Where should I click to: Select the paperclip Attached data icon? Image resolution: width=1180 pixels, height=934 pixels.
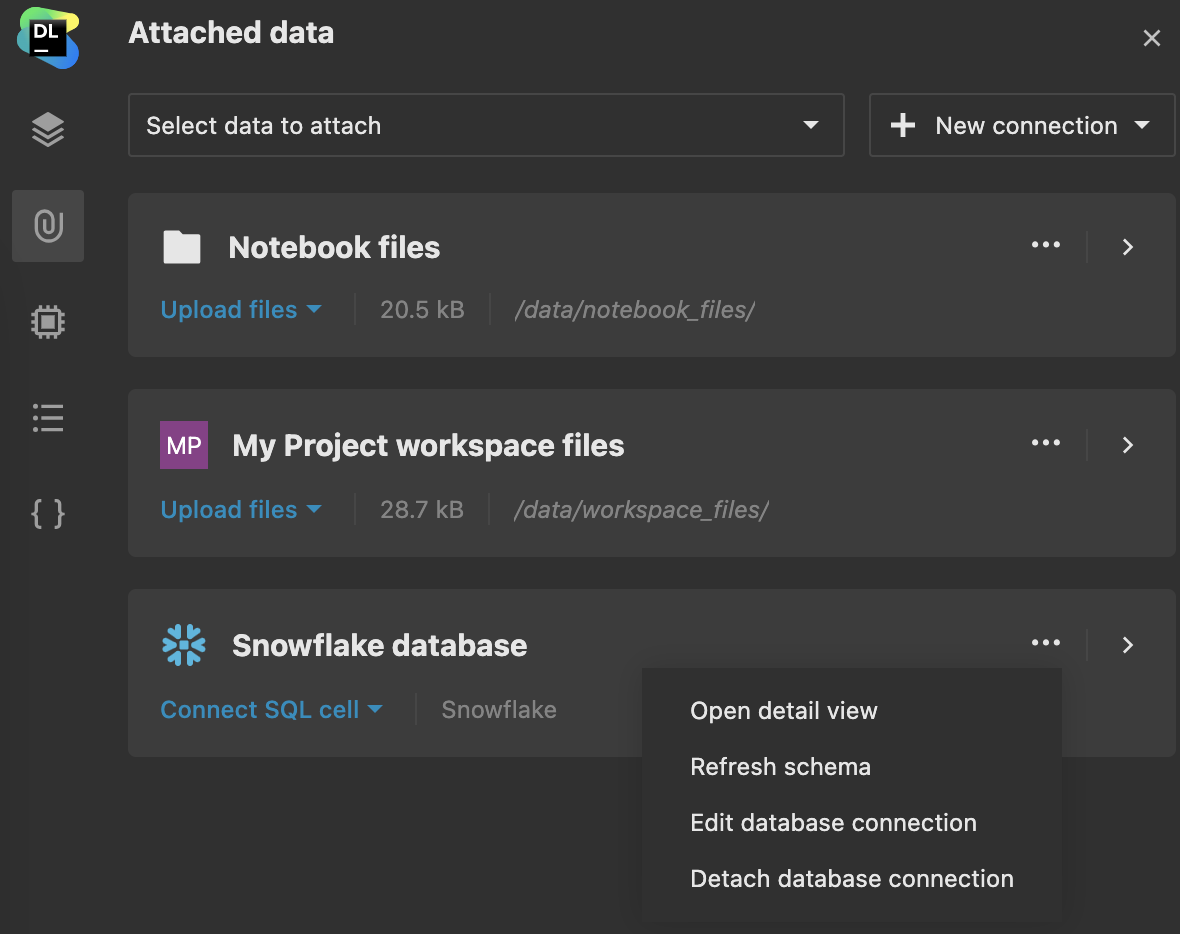pos(48,226)
